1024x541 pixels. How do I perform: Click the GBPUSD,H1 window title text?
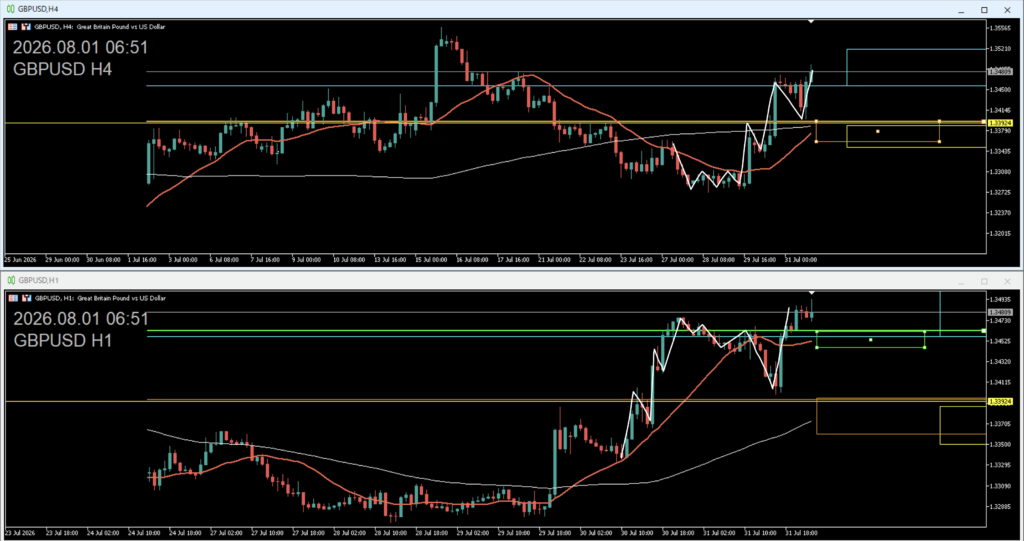(x=39, y=280)
